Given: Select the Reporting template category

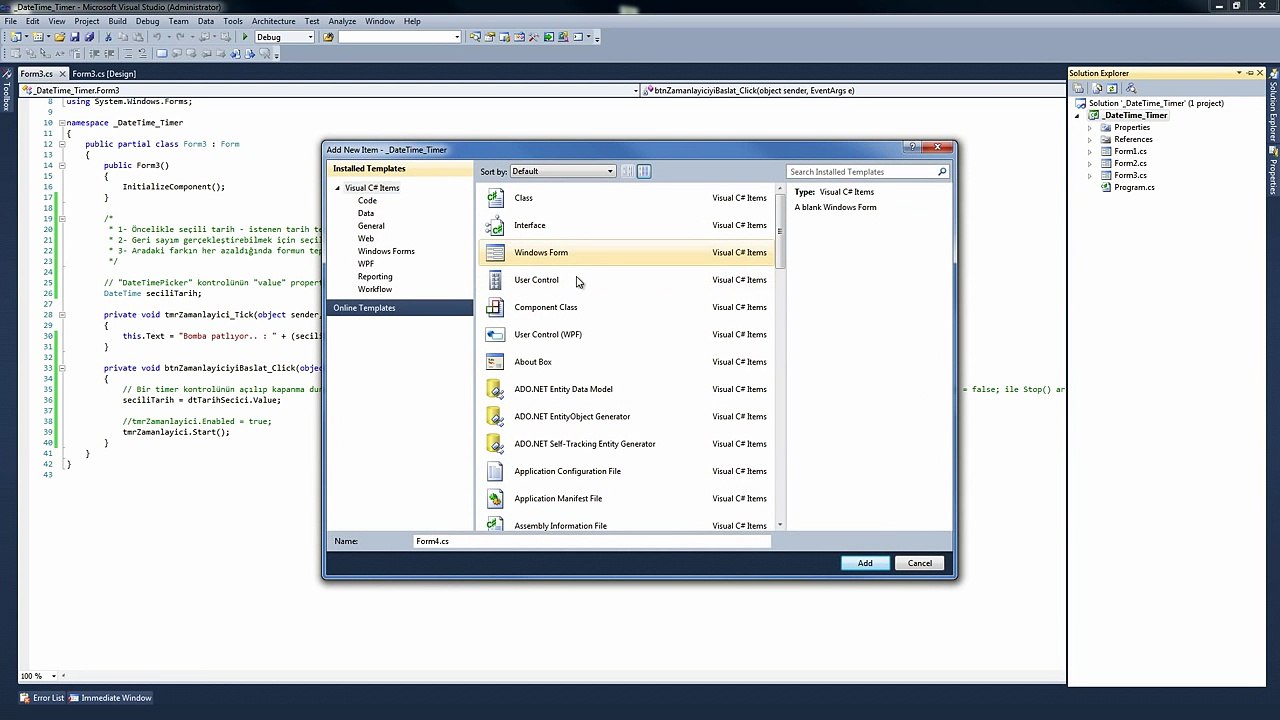Looking at the screenshot, I should (x=375, y=277).
